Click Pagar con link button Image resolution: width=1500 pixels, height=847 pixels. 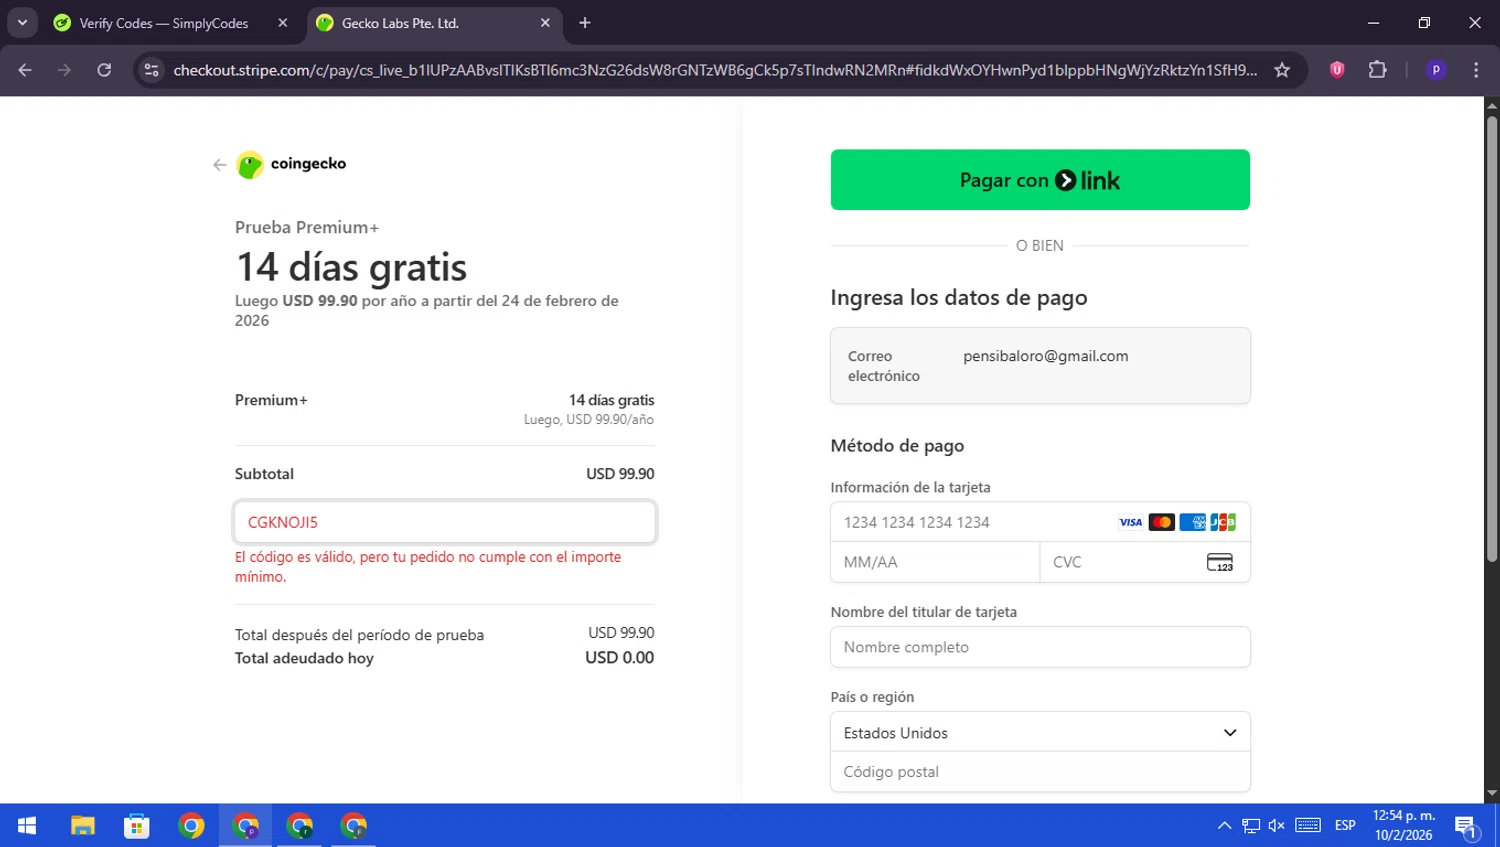click(1040, 180)
